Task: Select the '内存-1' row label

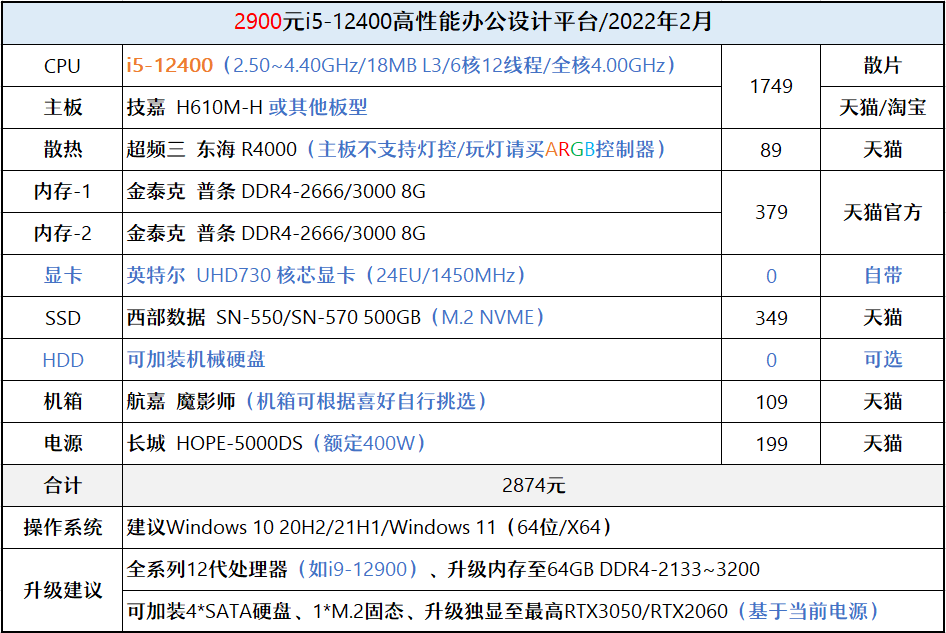Action: 62,191
